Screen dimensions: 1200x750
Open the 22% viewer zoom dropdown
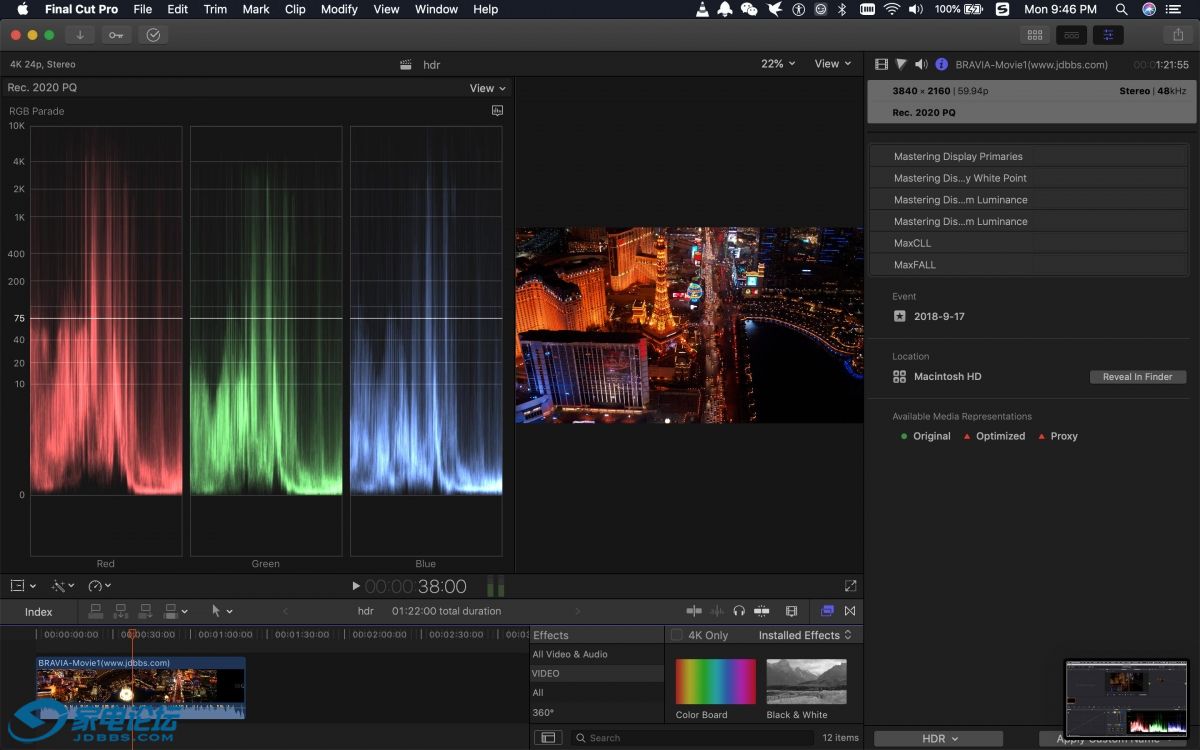point(778,63)
